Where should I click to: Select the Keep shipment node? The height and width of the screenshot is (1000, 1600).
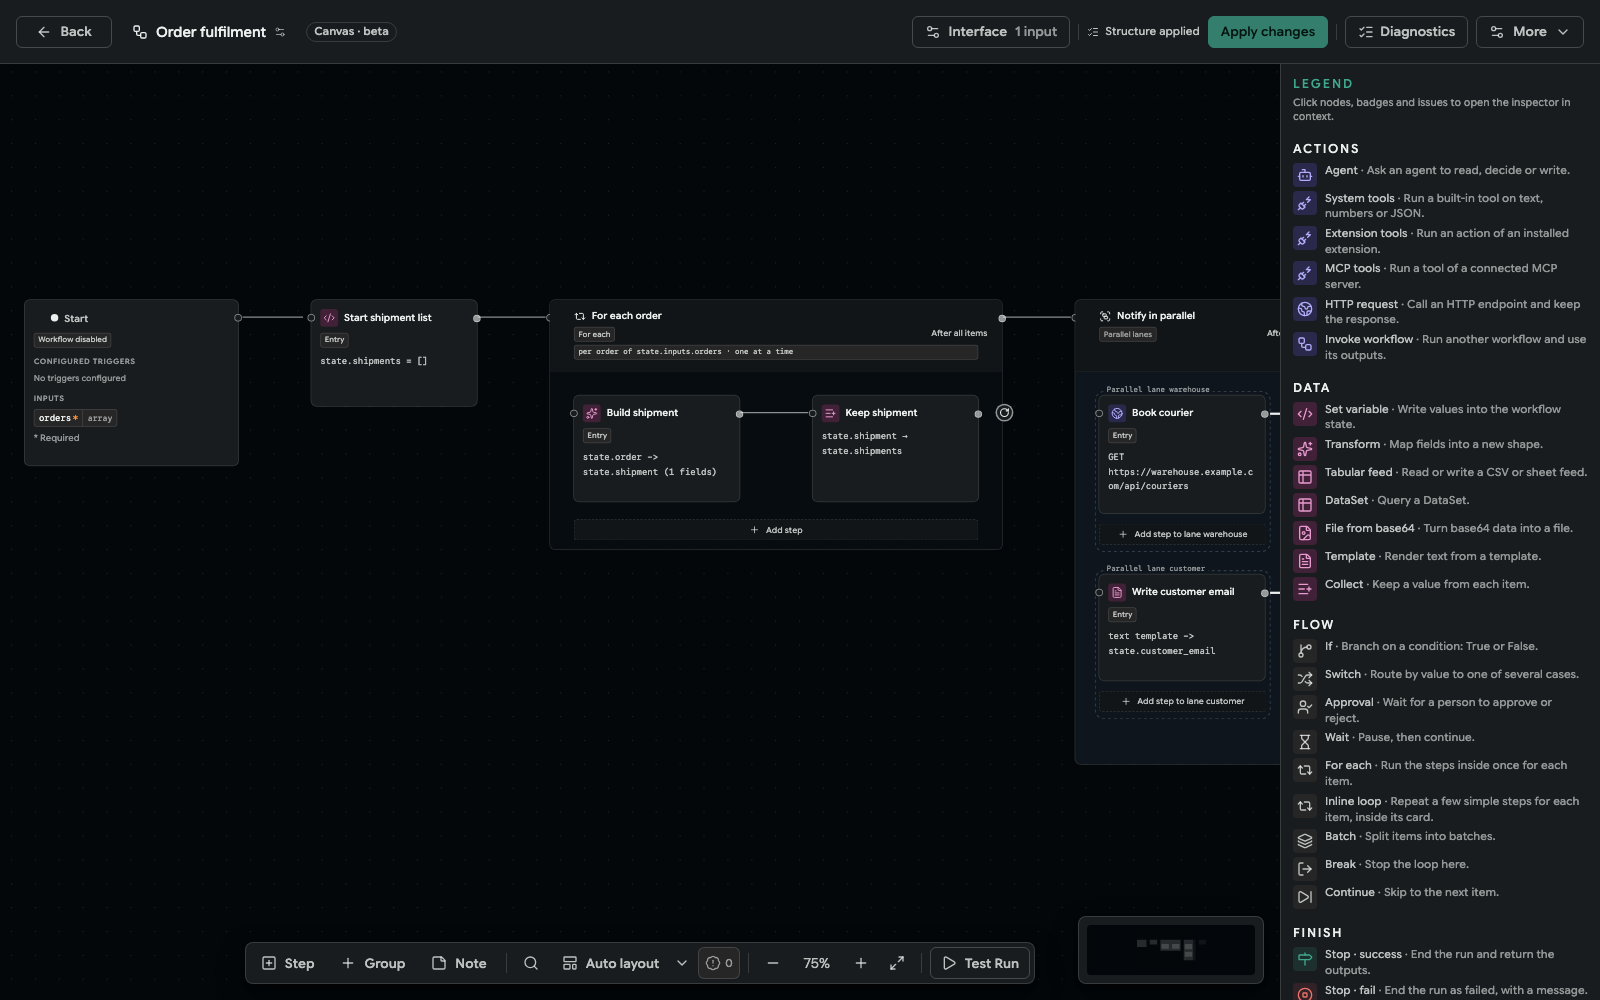pyautogui.click(x=895, y=448)
